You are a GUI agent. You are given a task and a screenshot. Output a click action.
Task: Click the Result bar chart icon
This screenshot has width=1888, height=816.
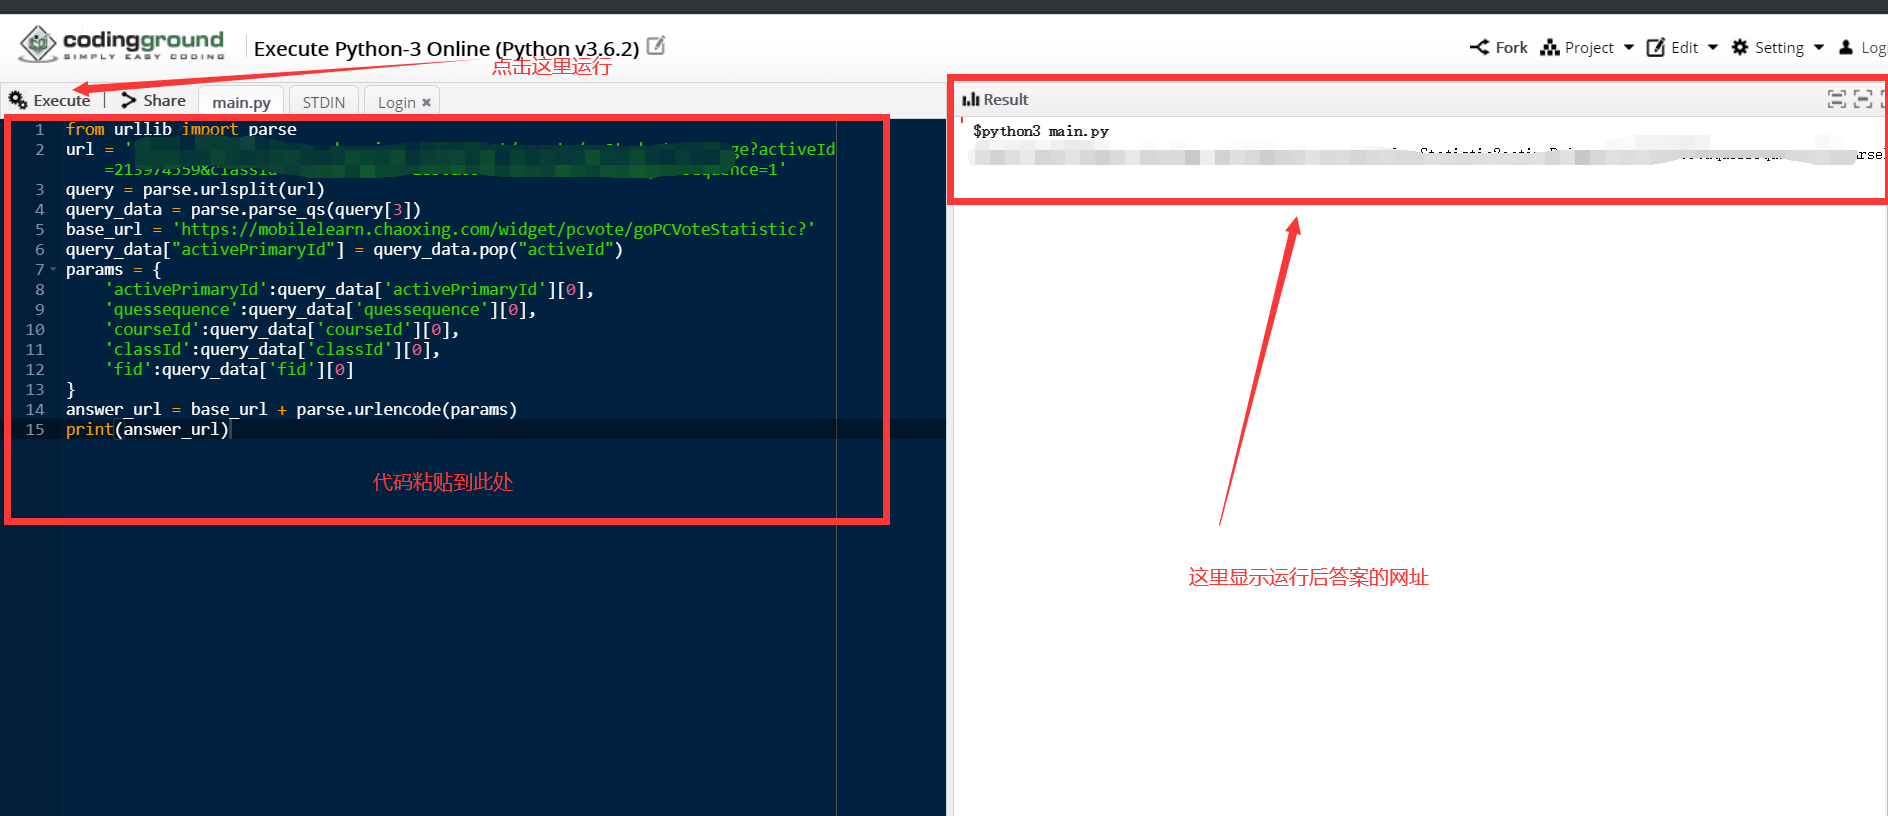pyautogui.click(x=970, y=99)
